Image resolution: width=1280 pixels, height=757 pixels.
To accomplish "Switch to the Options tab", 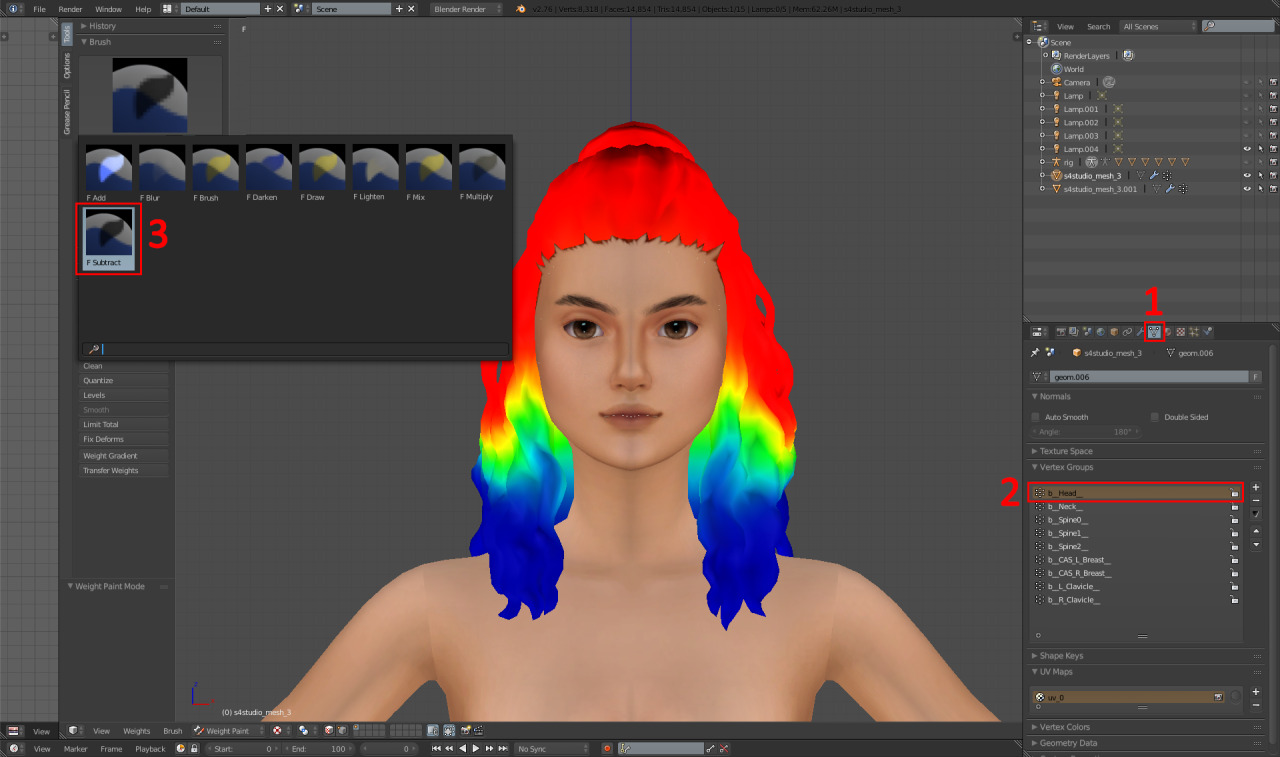I will point(67,66).
